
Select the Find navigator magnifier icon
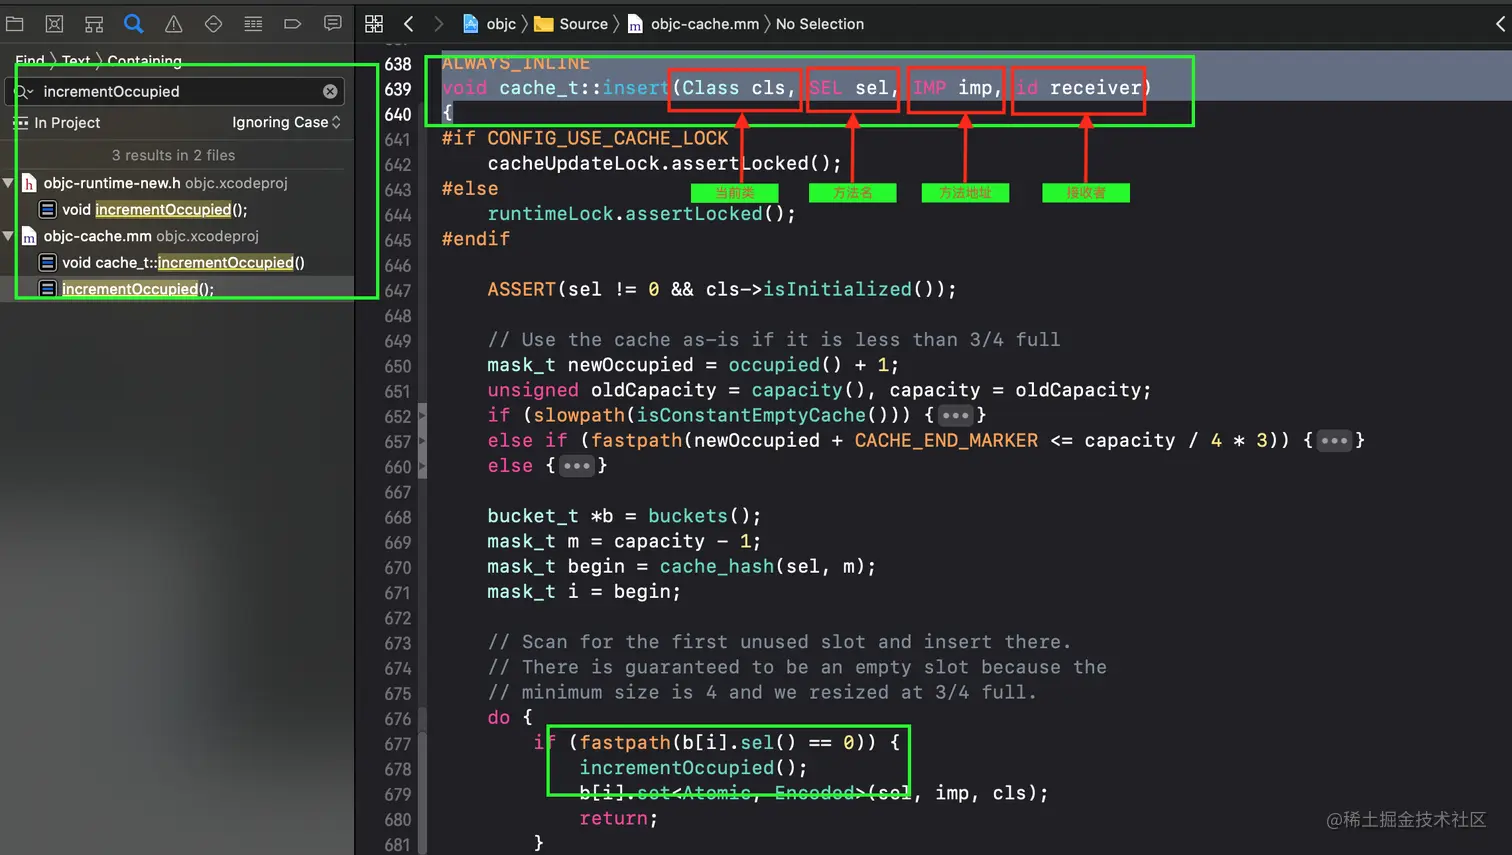[x=133, y=24]
